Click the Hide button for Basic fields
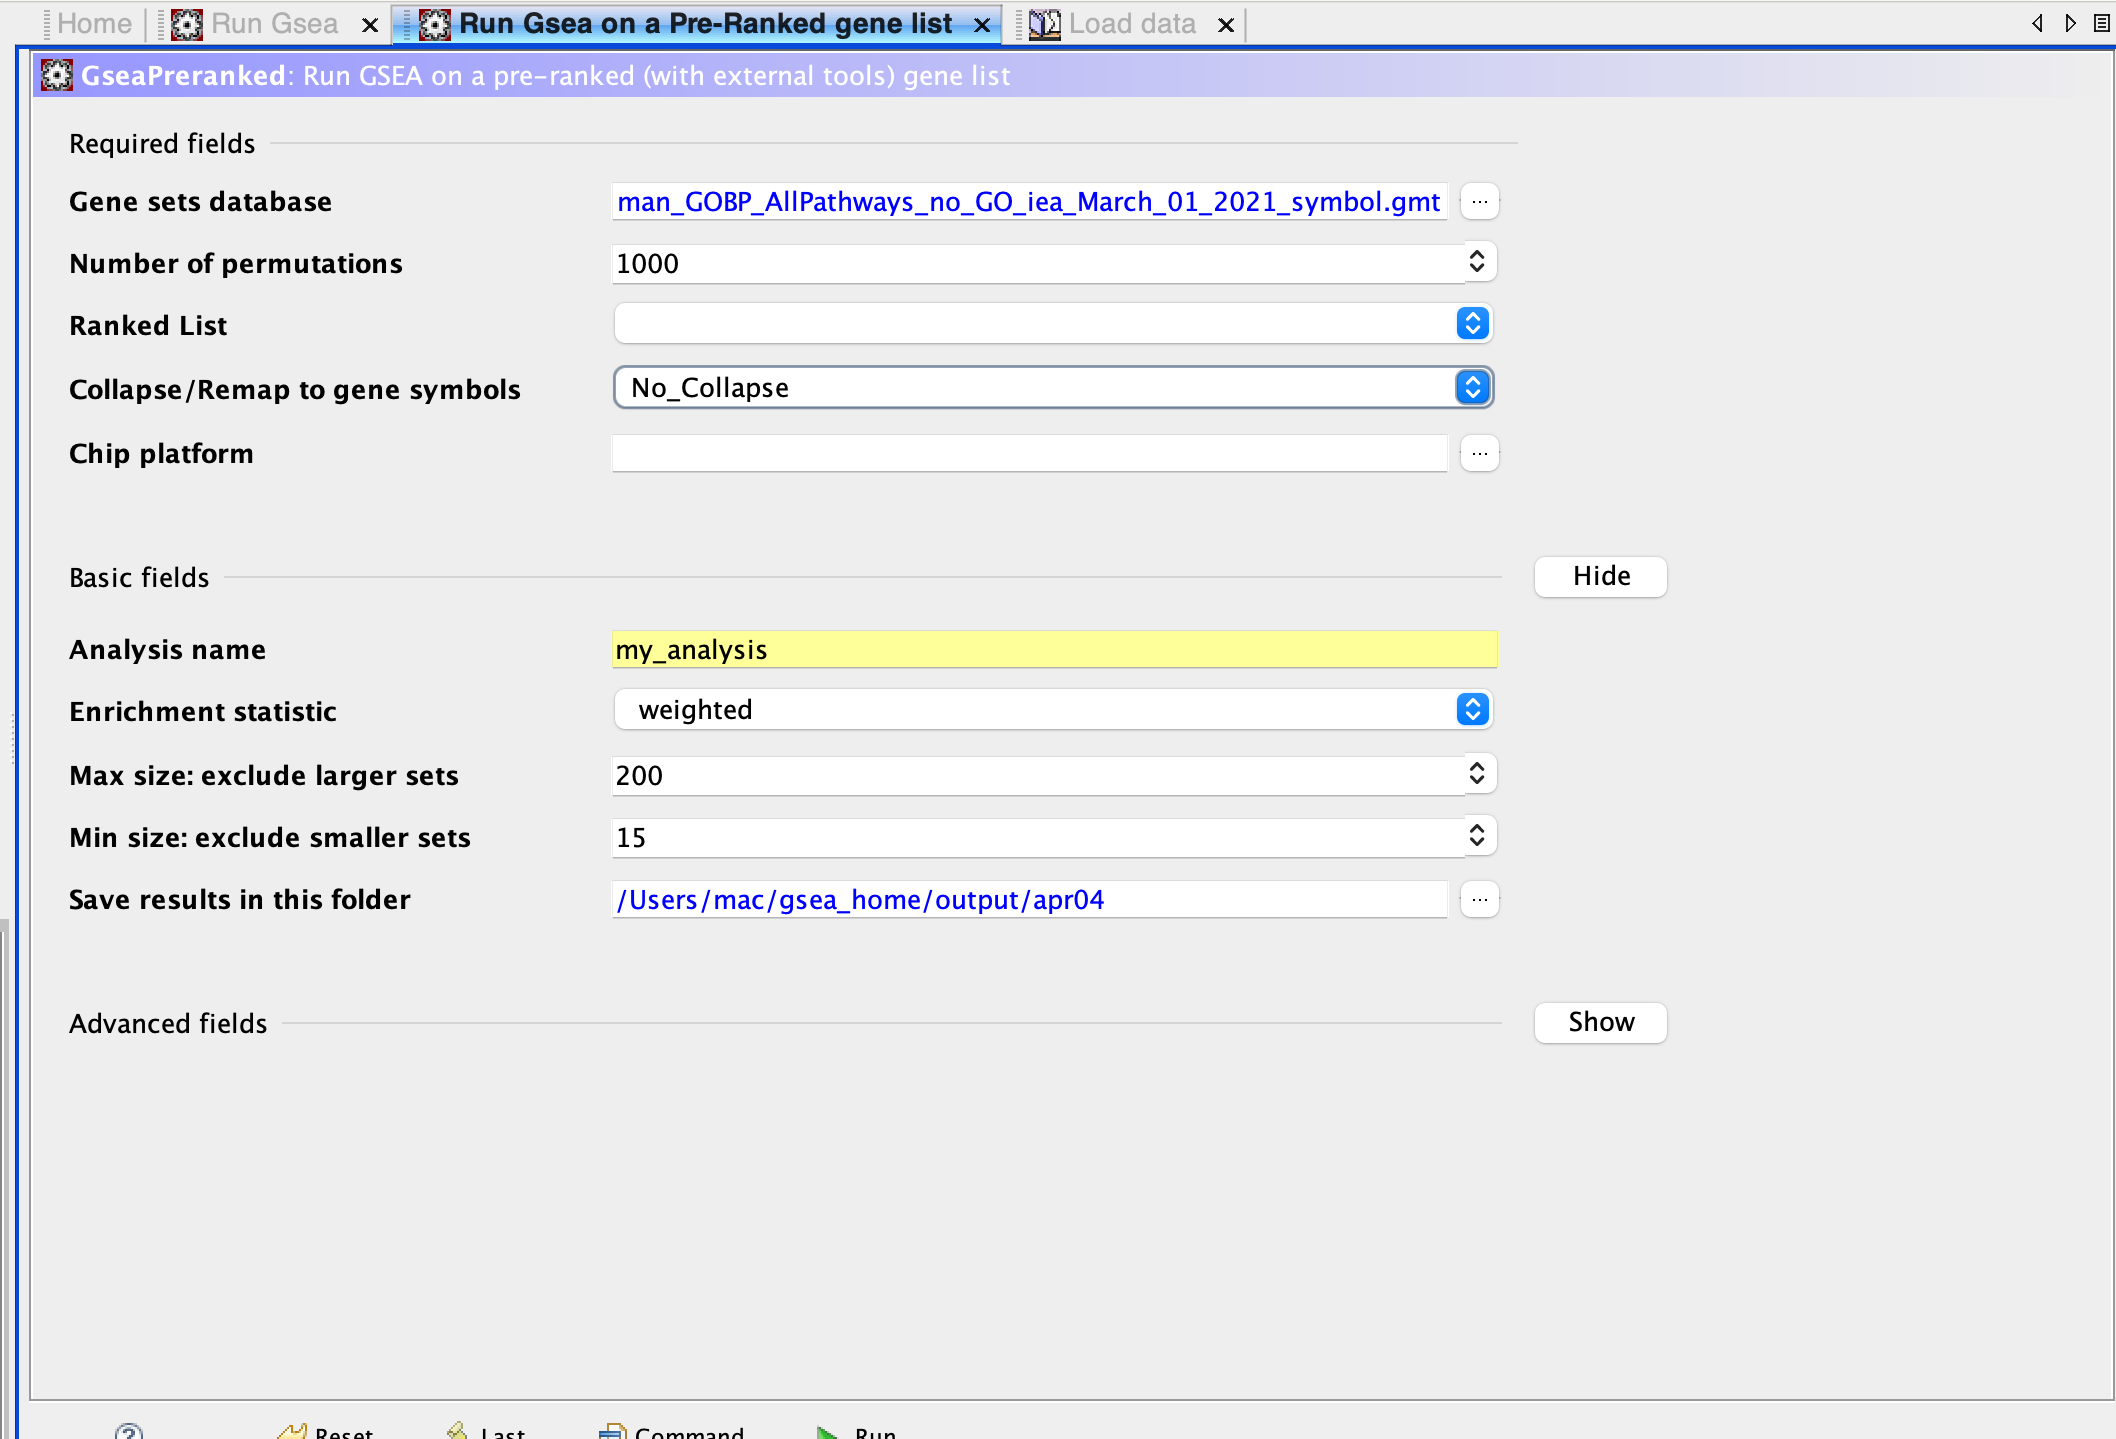The width and height of the screenshot is (2116, 1439). click(1600, 577)
